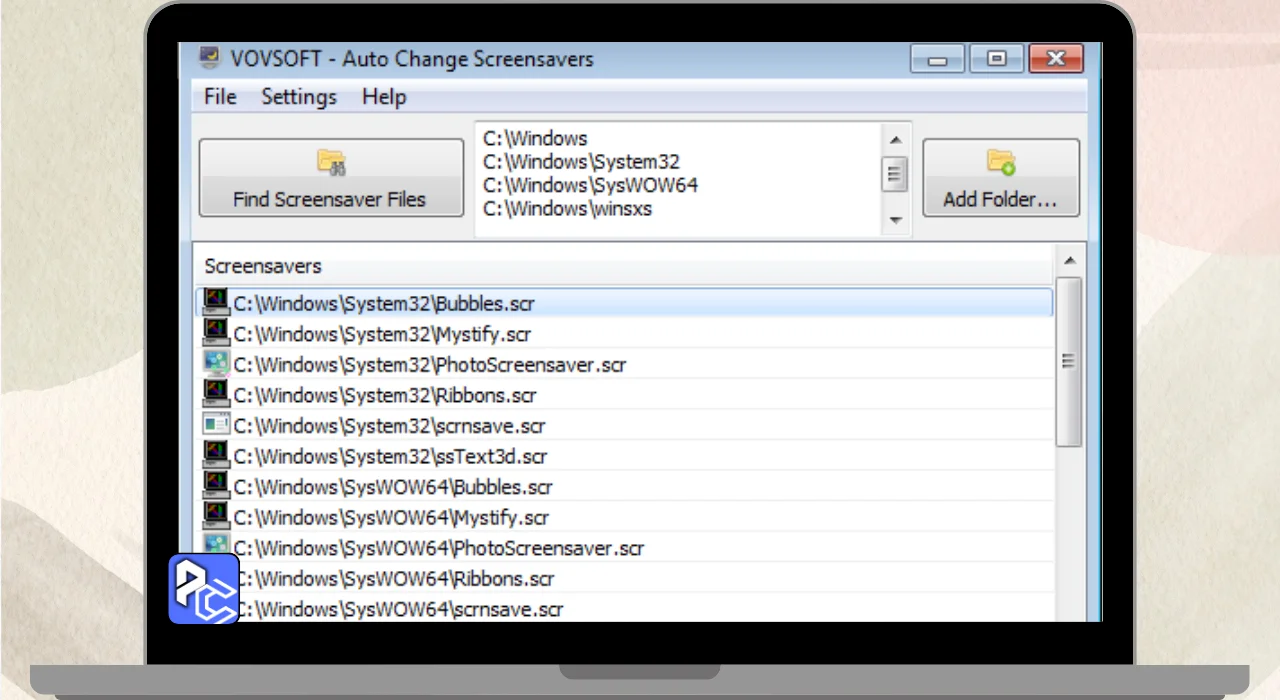The height and width of the screenshot is (700, 1280).
Task: Select C:\Windows\winsxs in folder list
Action: (x=567, y=209)
